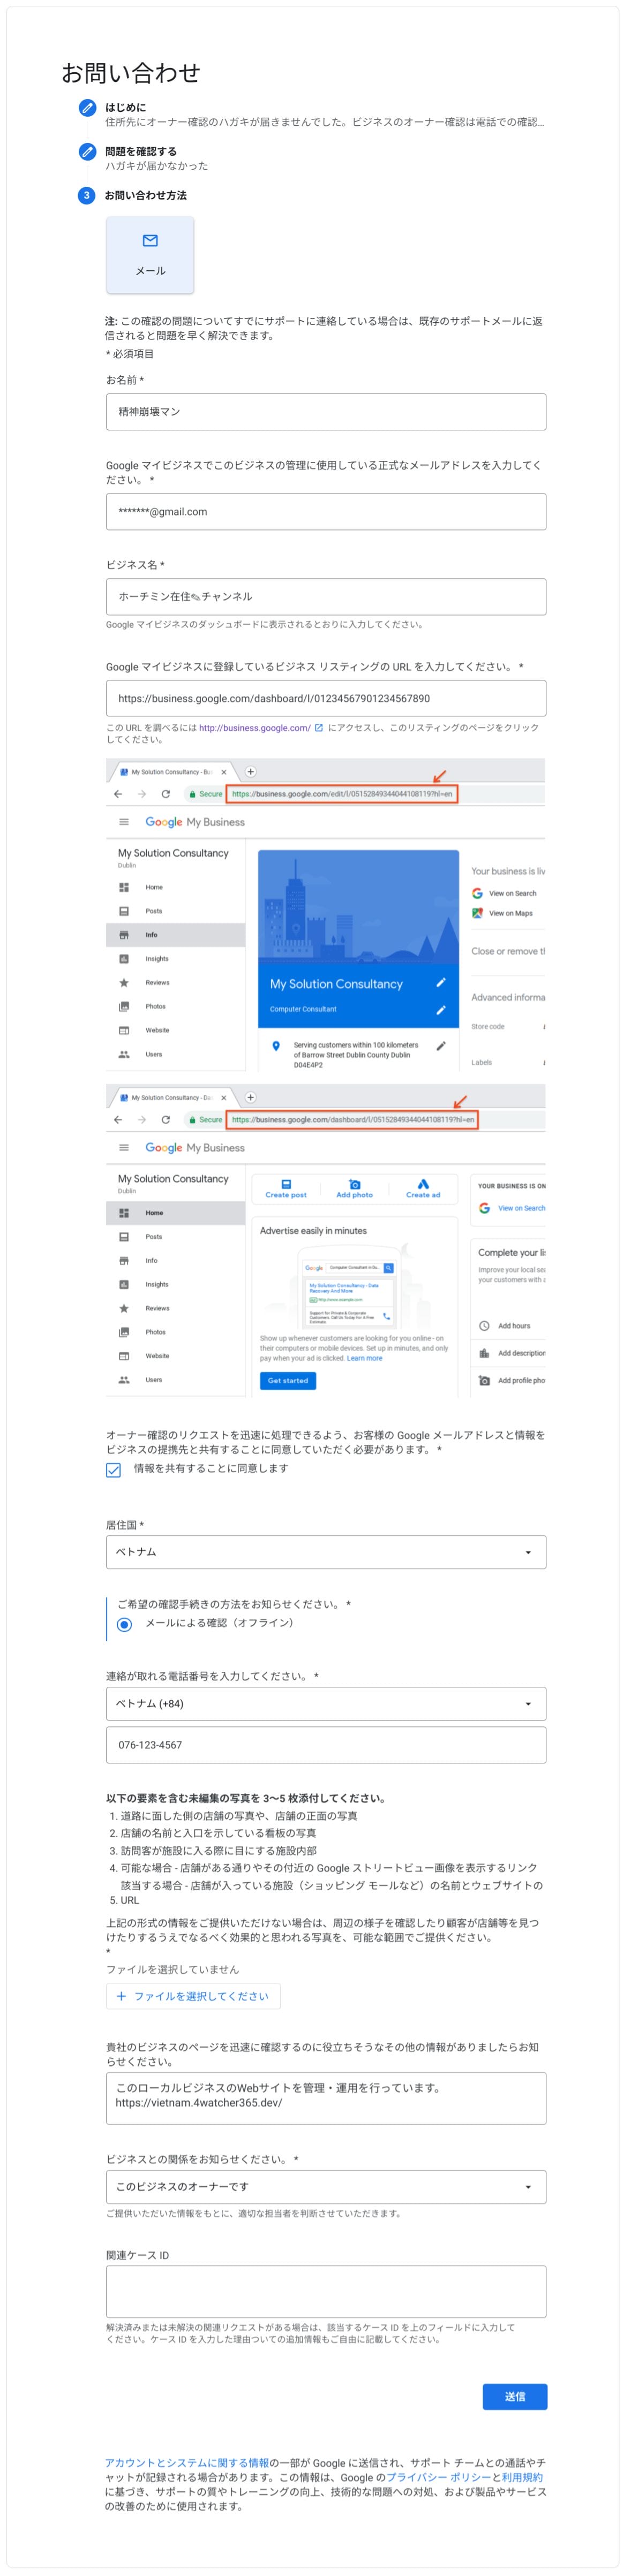This screenshot has width=631, height=2576.
Task: Open the relationship dropdown このビジネスのオーナーです
Action: [326, 2188]
